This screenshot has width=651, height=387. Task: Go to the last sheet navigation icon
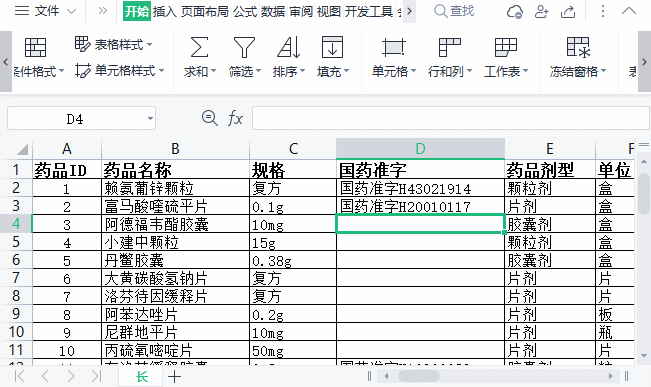96,377
